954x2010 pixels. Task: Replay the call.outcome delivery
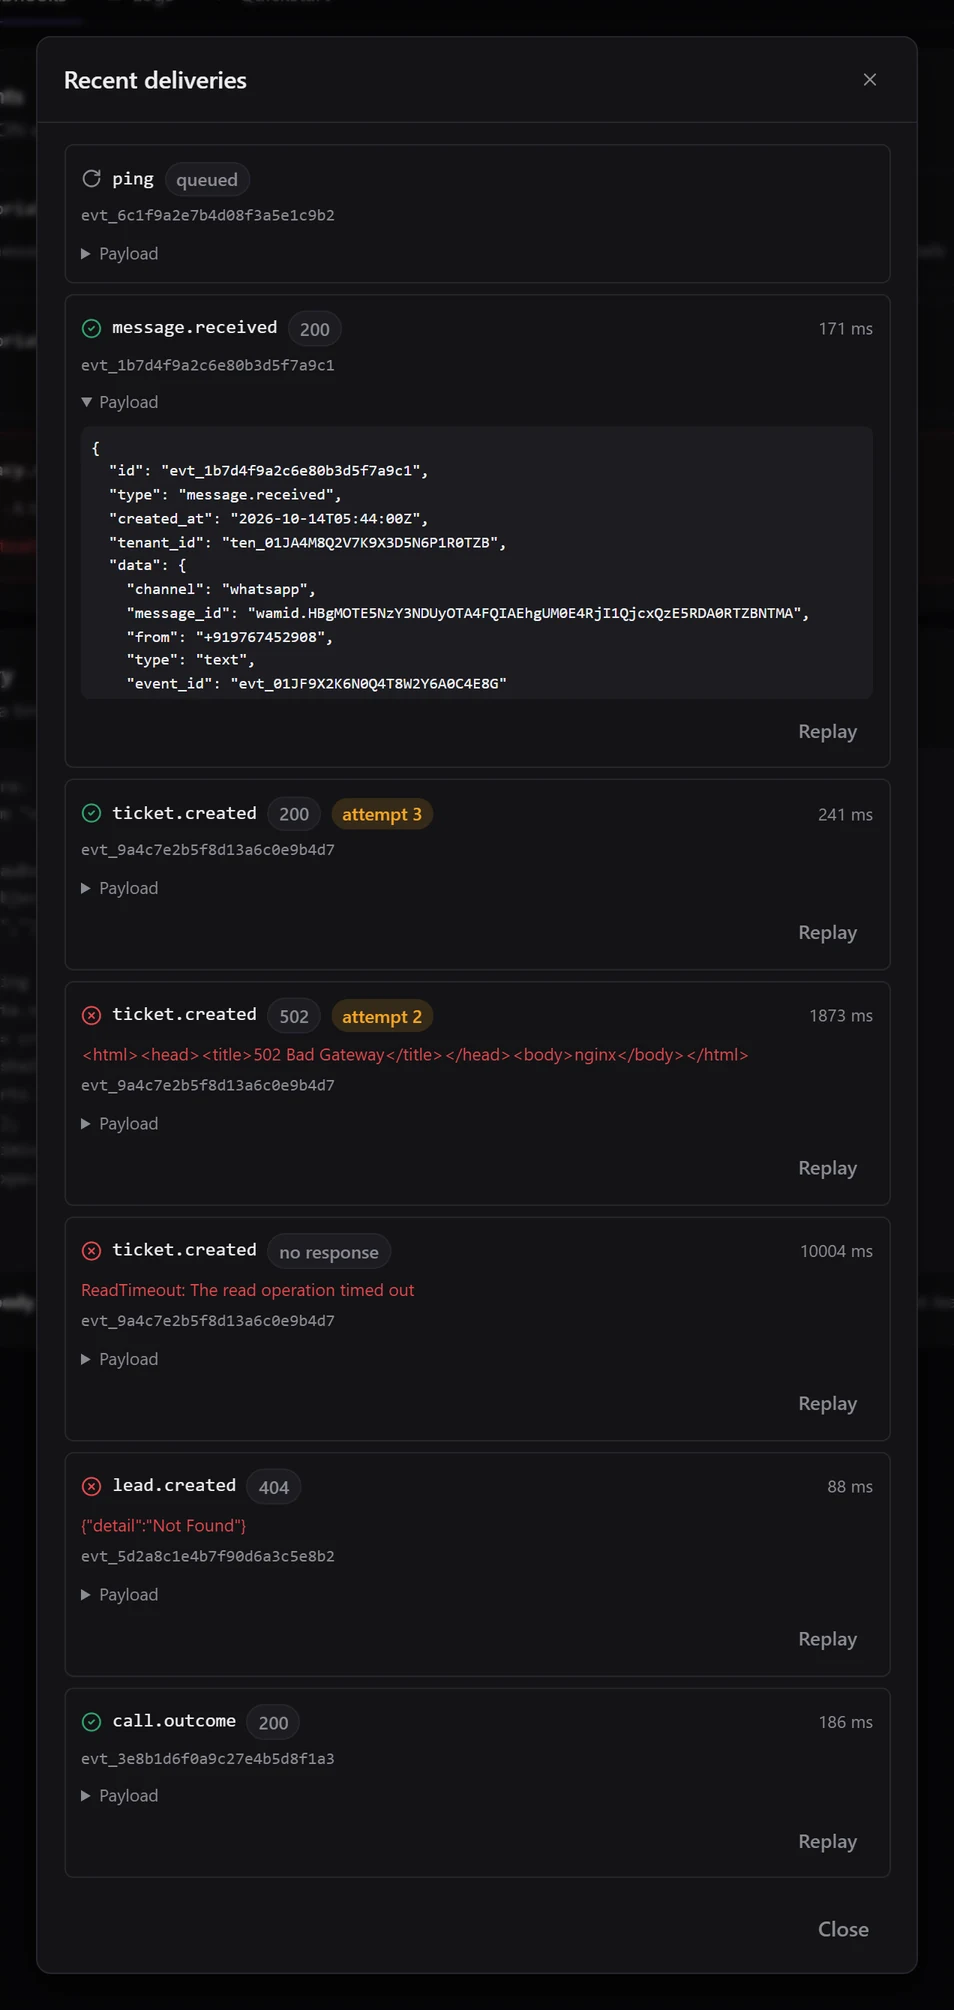(x=827, y=1842)
